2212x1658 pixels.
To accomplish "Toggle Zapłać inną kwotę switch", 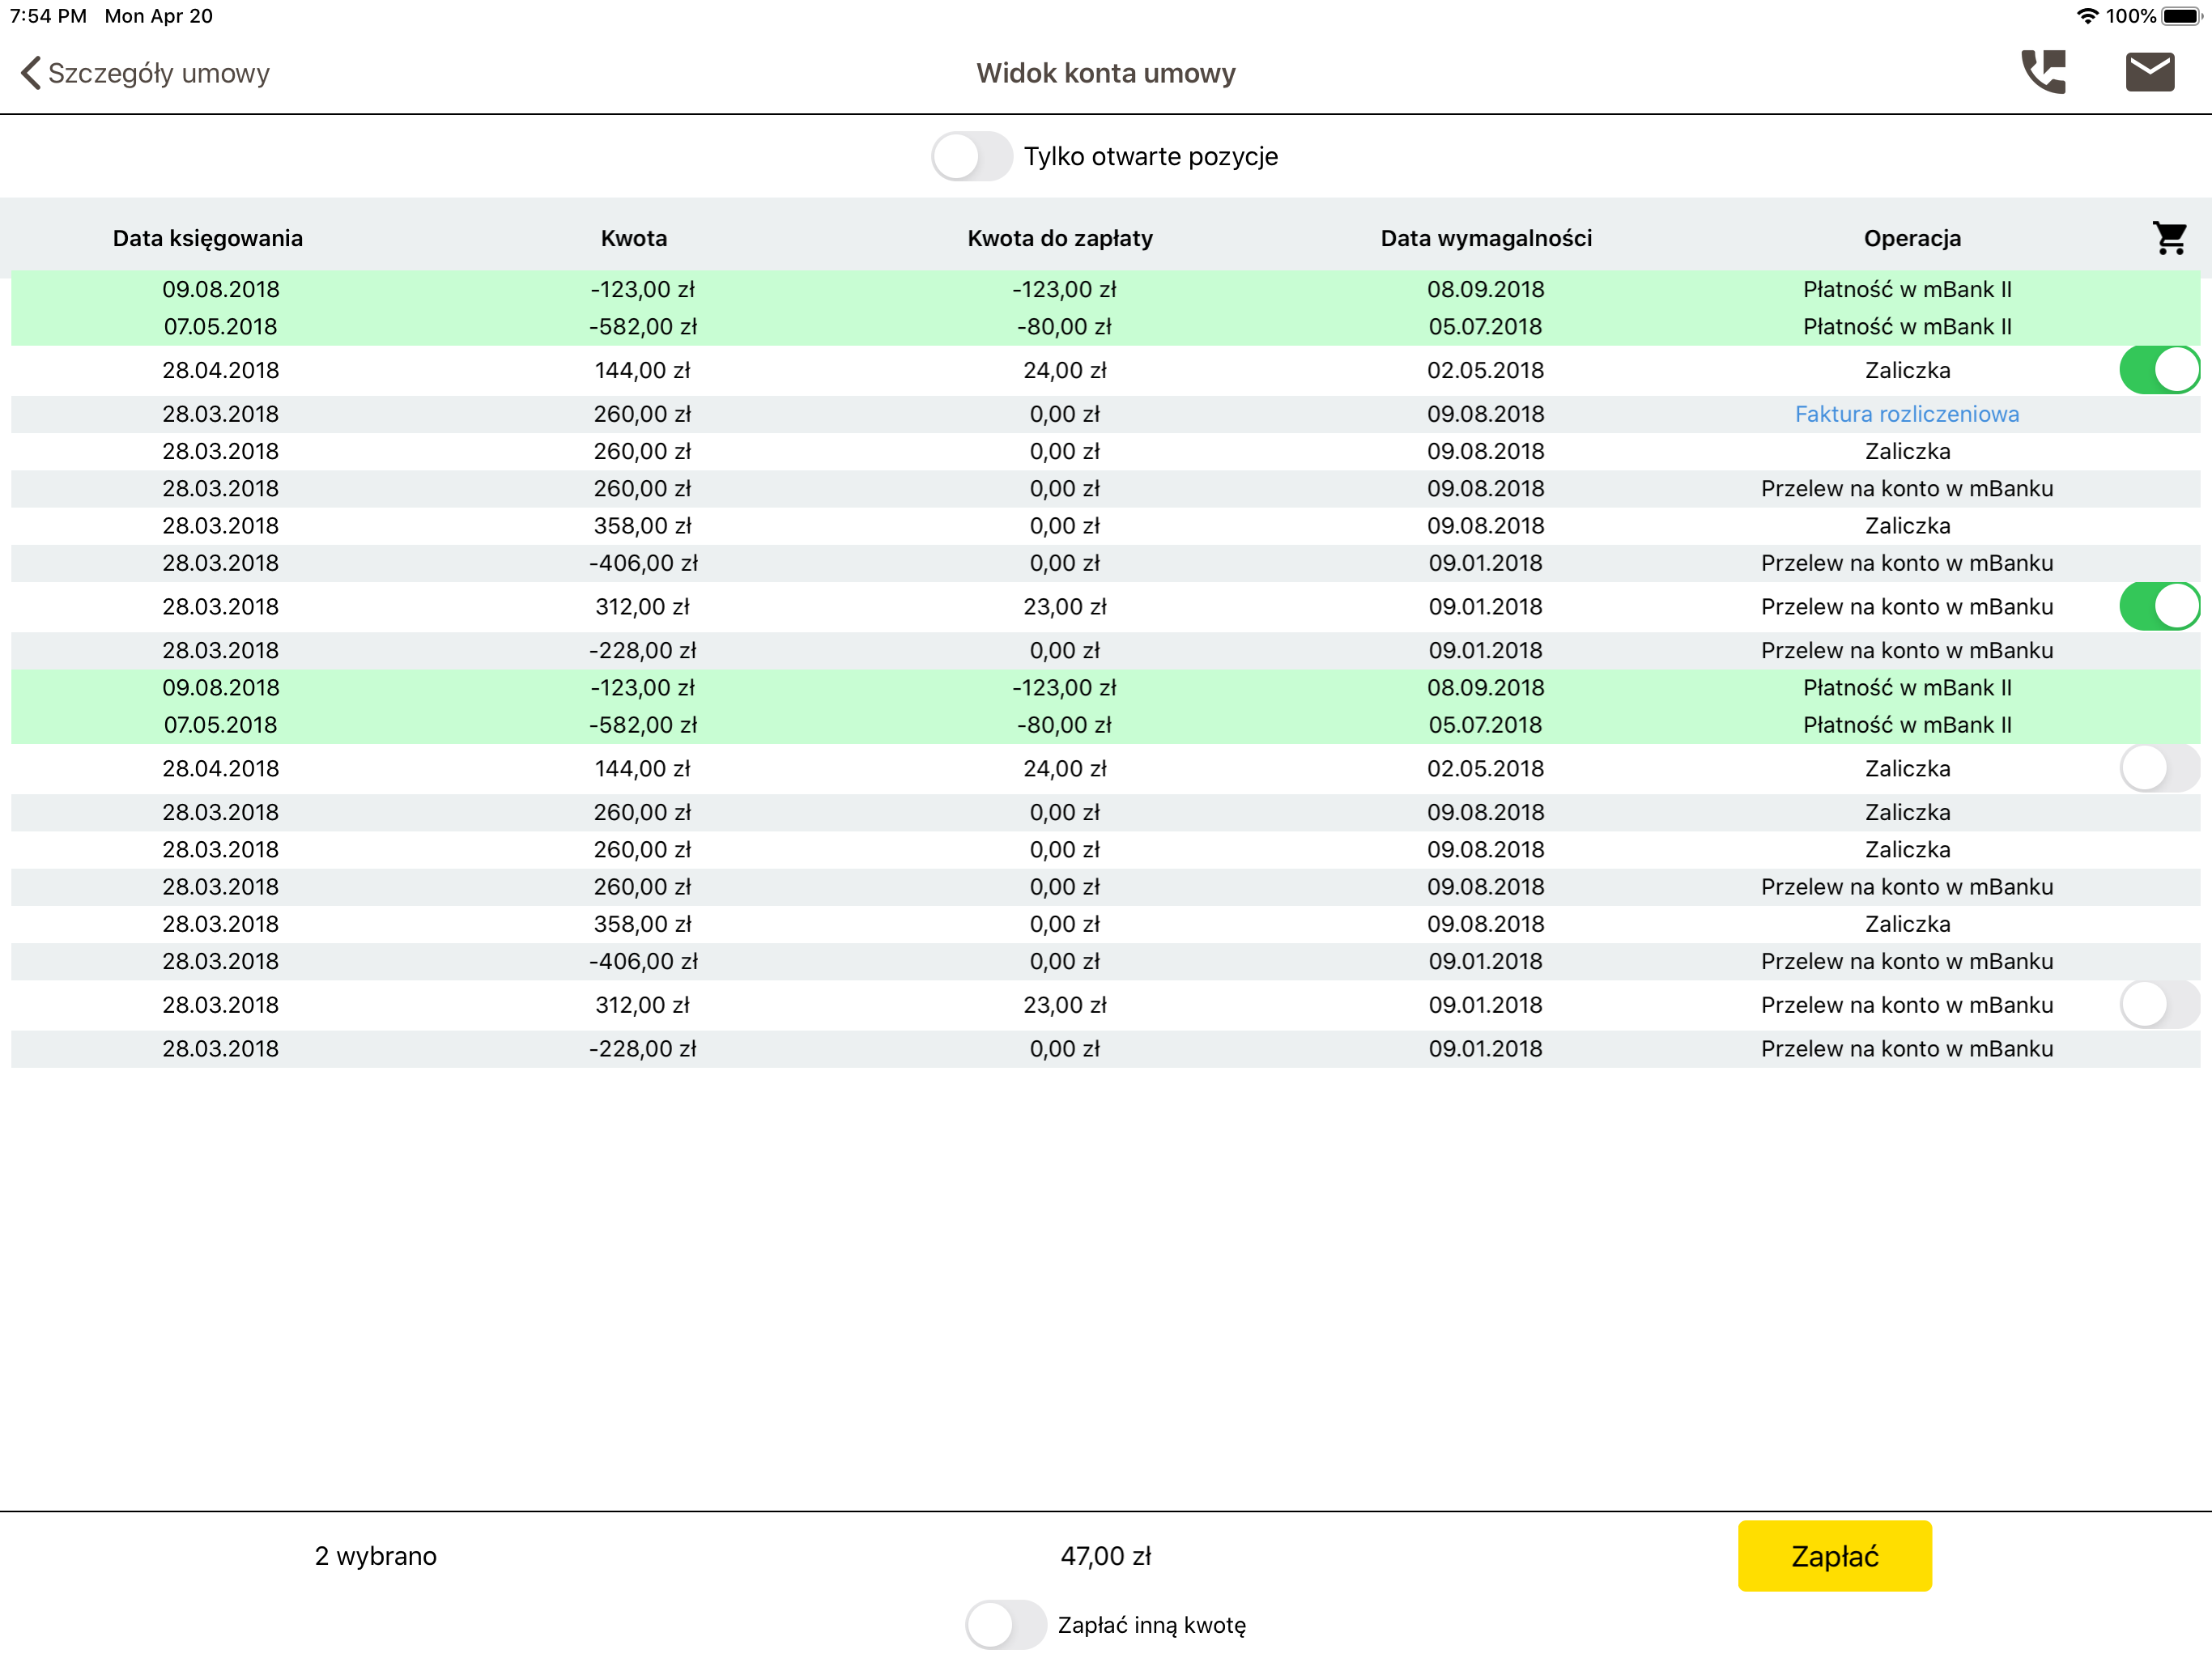I will pos(1005,1625).
